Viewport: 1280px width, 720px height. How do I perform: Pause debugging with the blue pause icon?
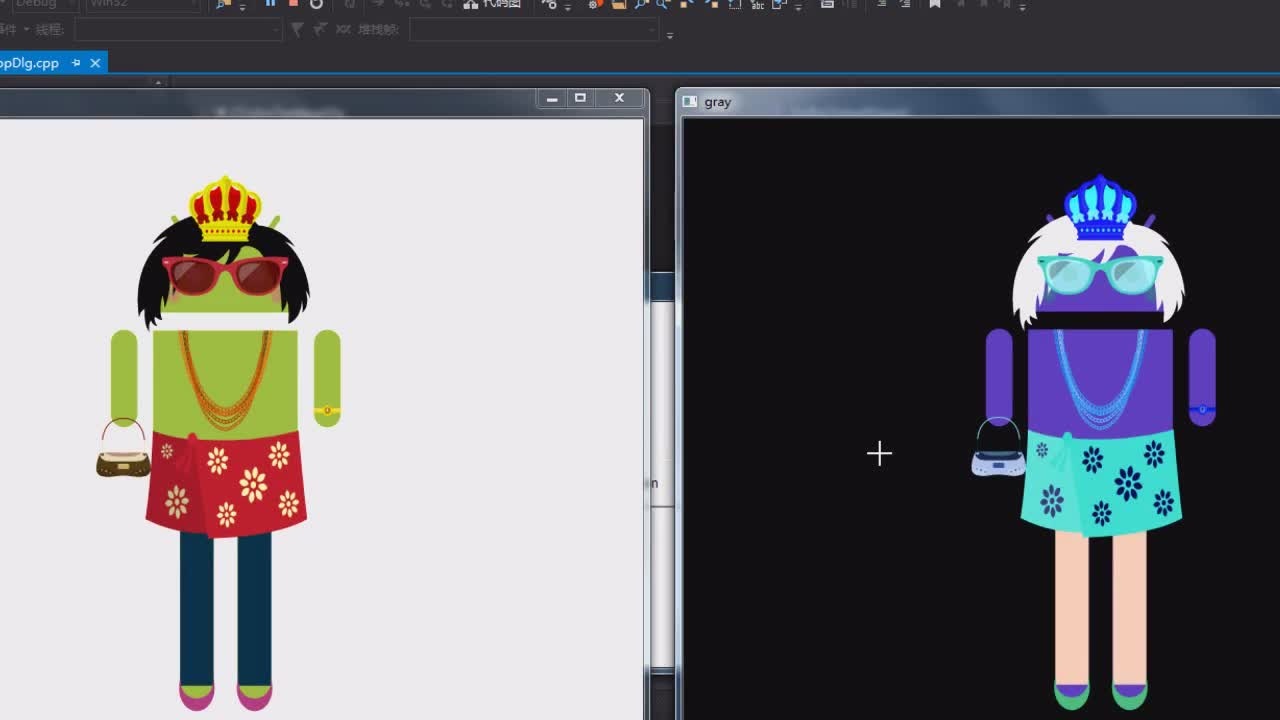[270, 3]
